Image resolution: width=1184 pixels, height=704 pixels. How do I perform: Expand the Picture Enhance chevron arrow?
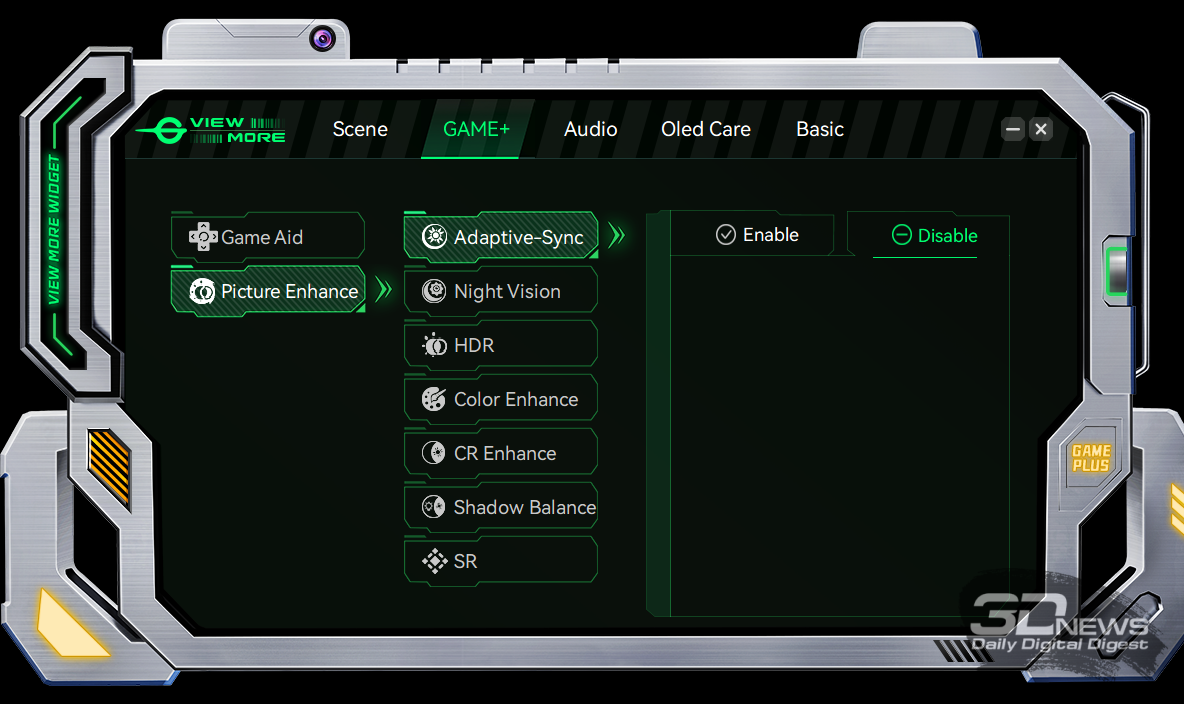383,291
